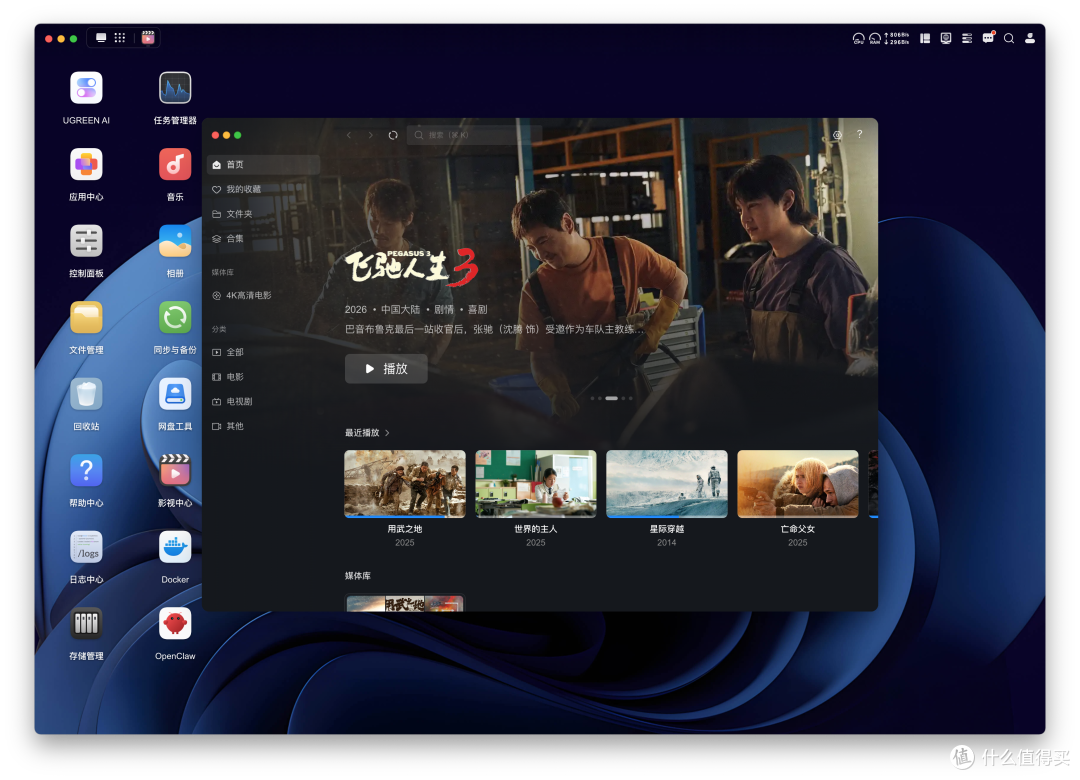The width and height of the screenshot is (1080, 780).
Task: Play 飞驰人生3 with the 播放 button
Action: (386, 369)
